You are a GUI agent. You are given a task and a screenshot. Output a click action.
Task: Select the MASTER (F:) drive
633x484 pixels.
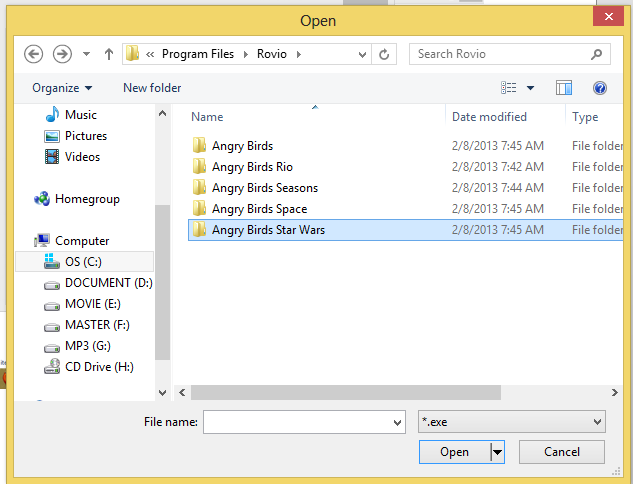coord(87,325)
